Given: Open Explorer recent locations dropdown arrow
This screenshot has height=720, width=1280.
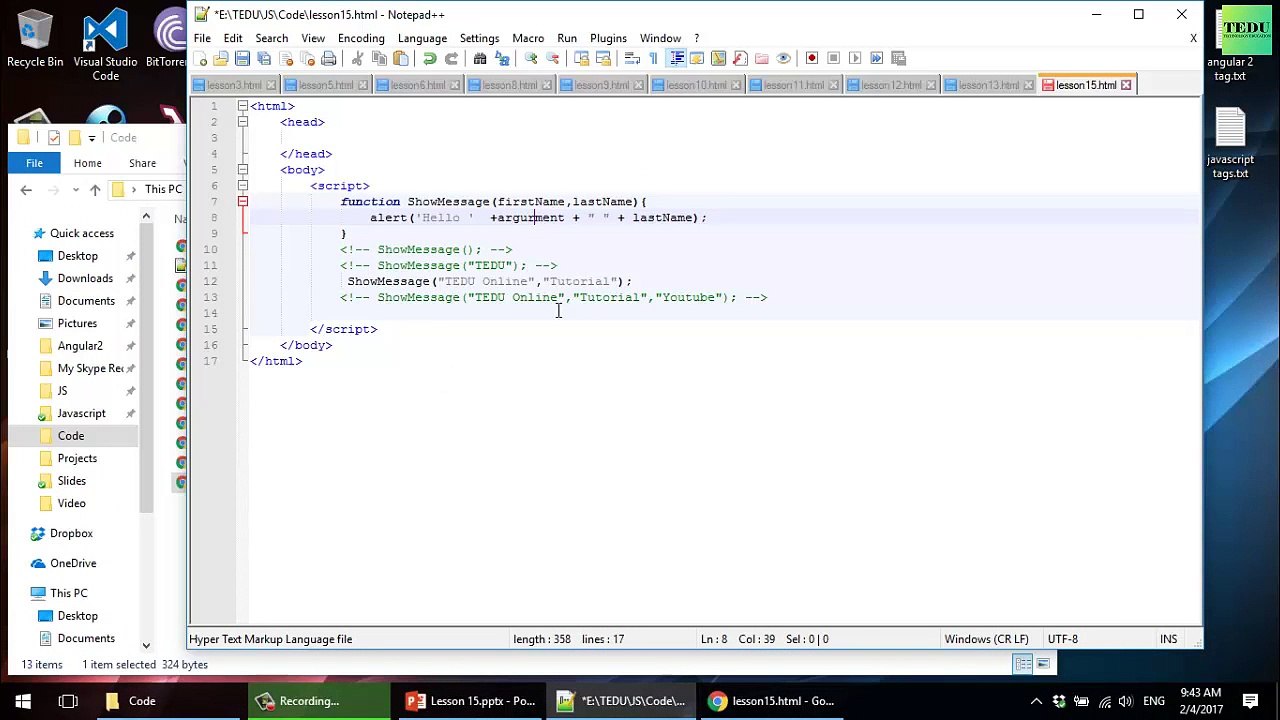Looking at the screenshot, I should (75, 190).
